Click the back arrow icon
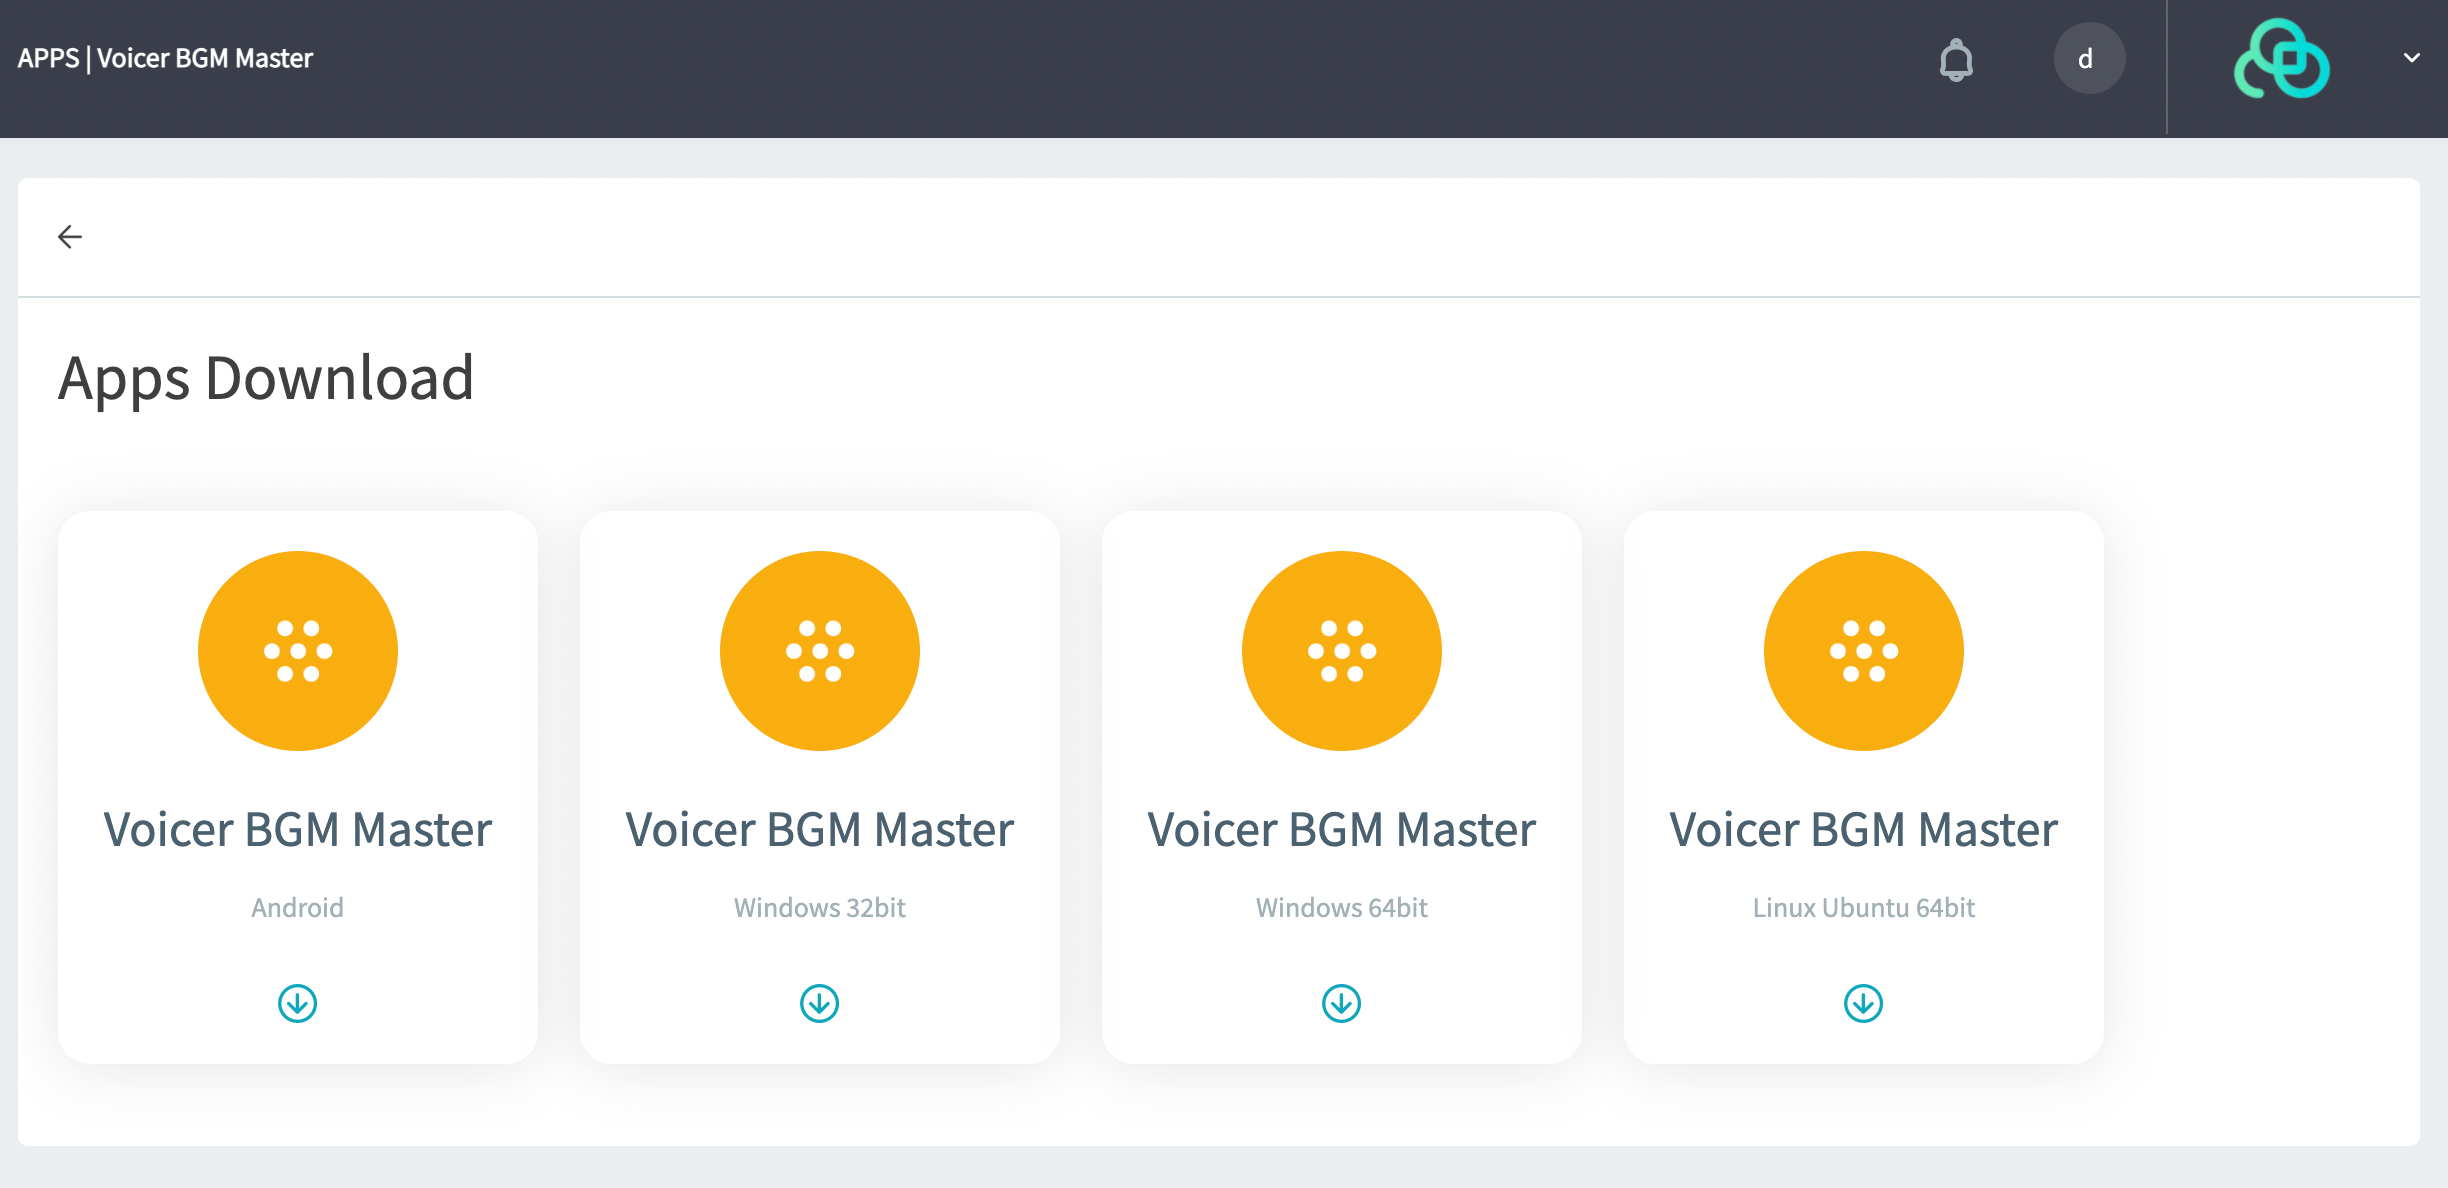Screen dimensions: 2448x1188 click(x=70, y=237)
